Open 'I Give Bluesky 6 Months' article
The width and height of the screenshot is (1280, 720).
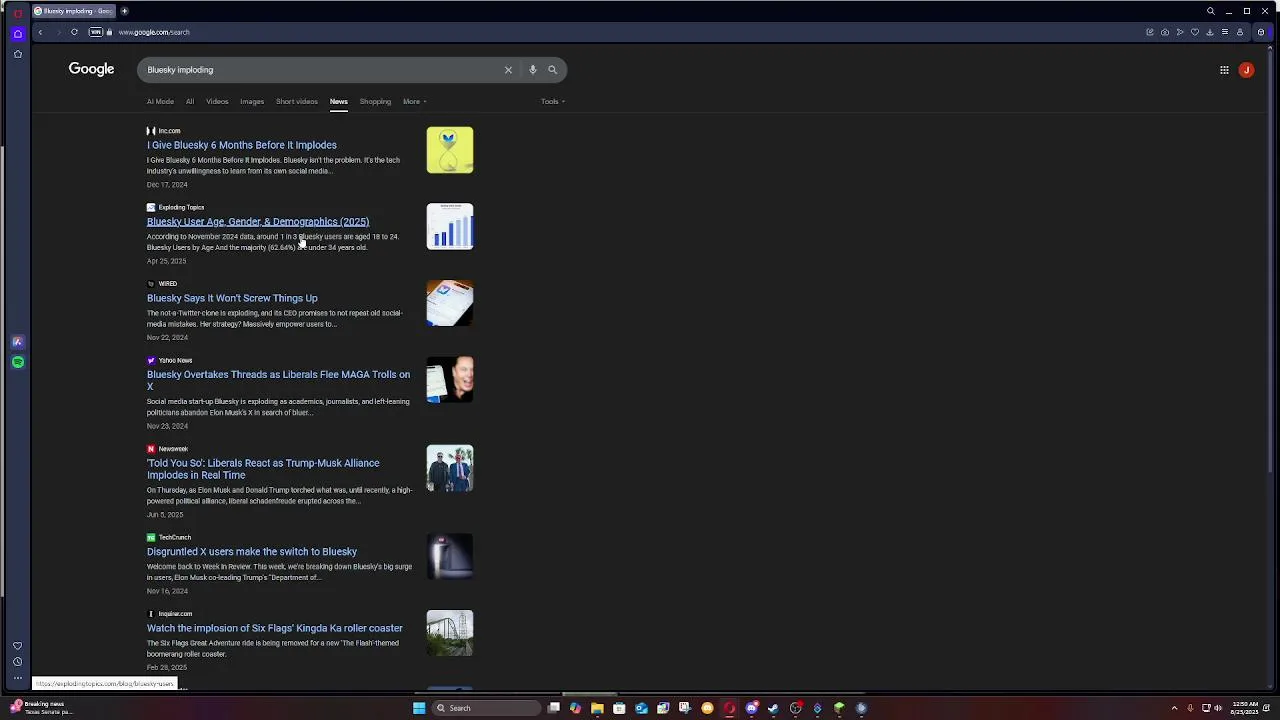pos(242,145)
